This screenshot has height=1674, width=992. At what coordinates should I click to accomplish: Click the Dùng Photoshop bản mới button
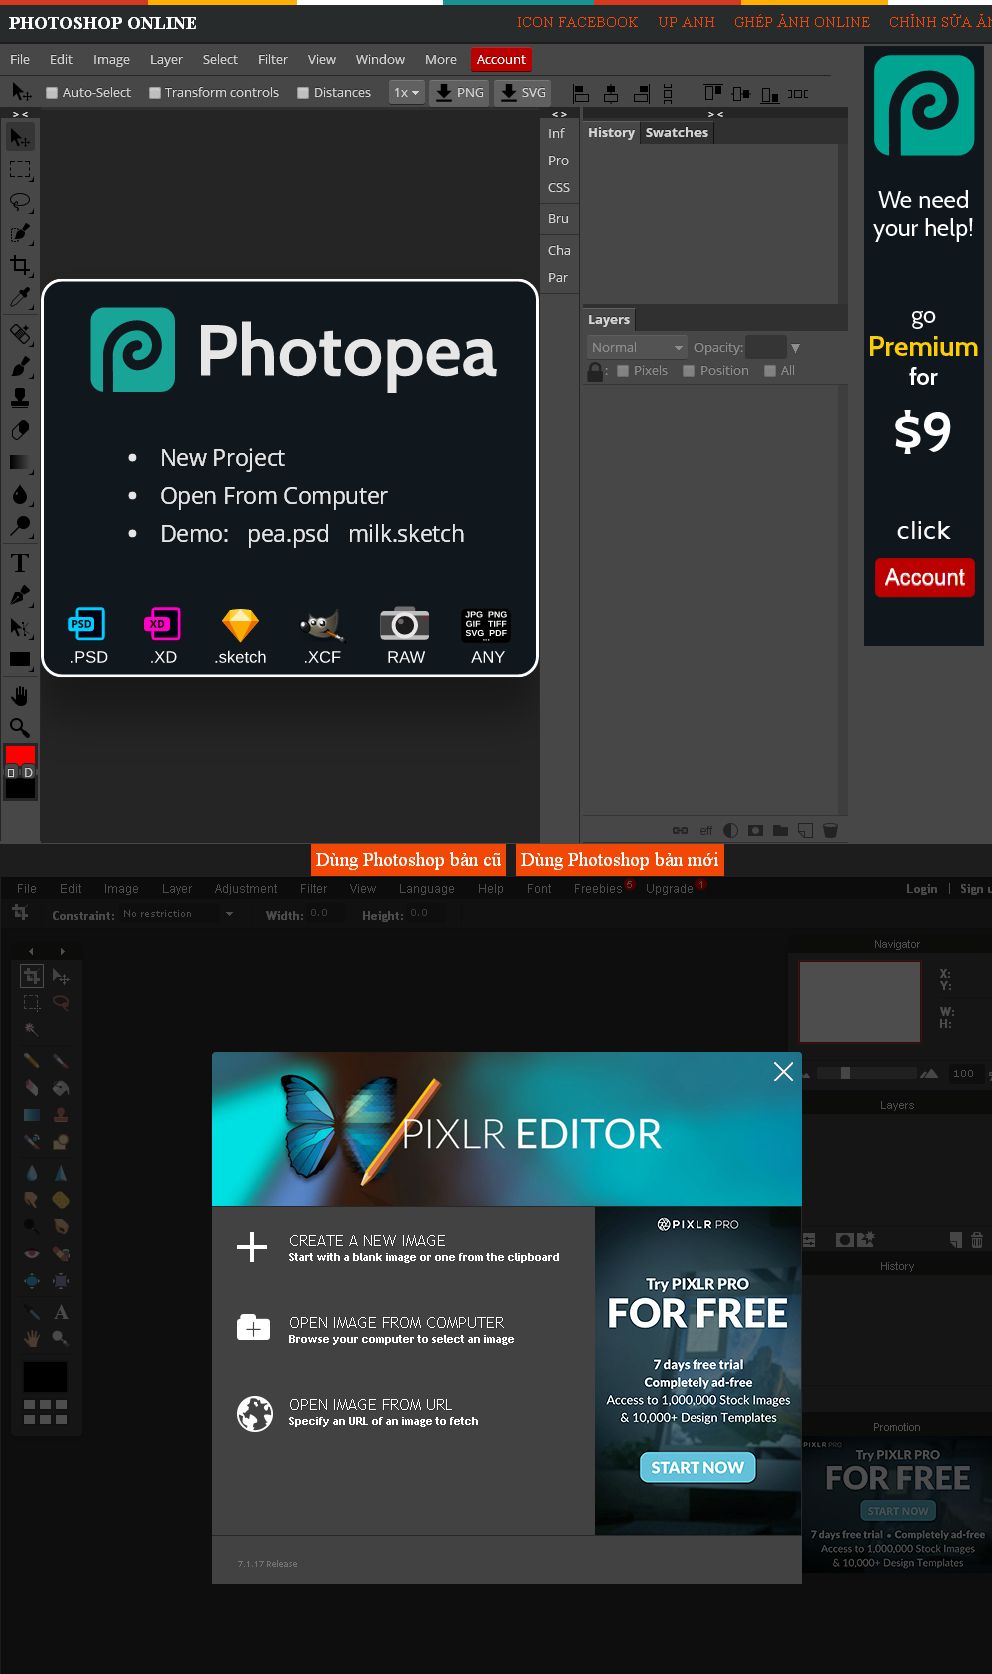tap(619, 860)
